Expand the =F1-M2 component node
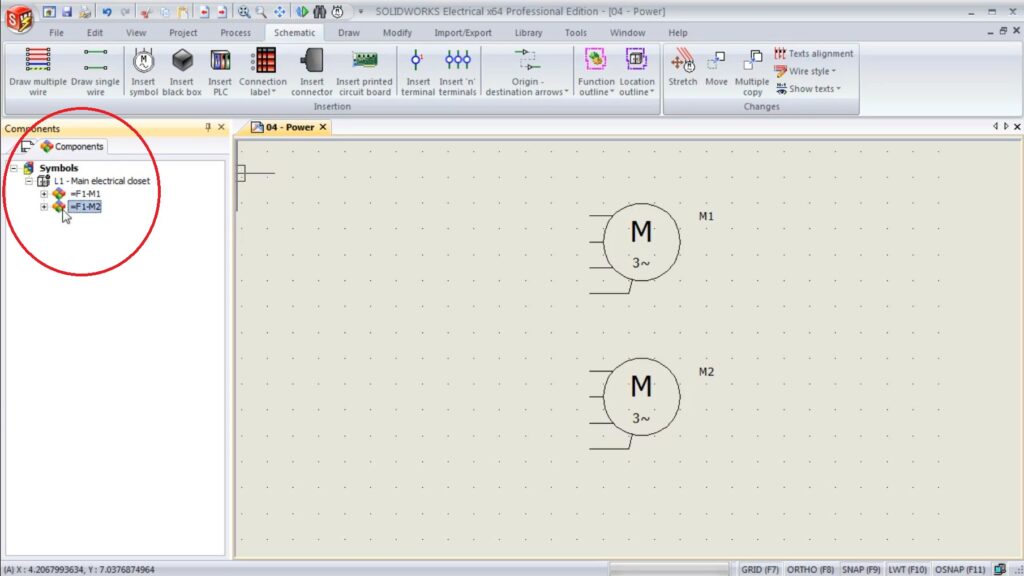This screenshot has height=576, width=1024. click(x=44, y=207)
